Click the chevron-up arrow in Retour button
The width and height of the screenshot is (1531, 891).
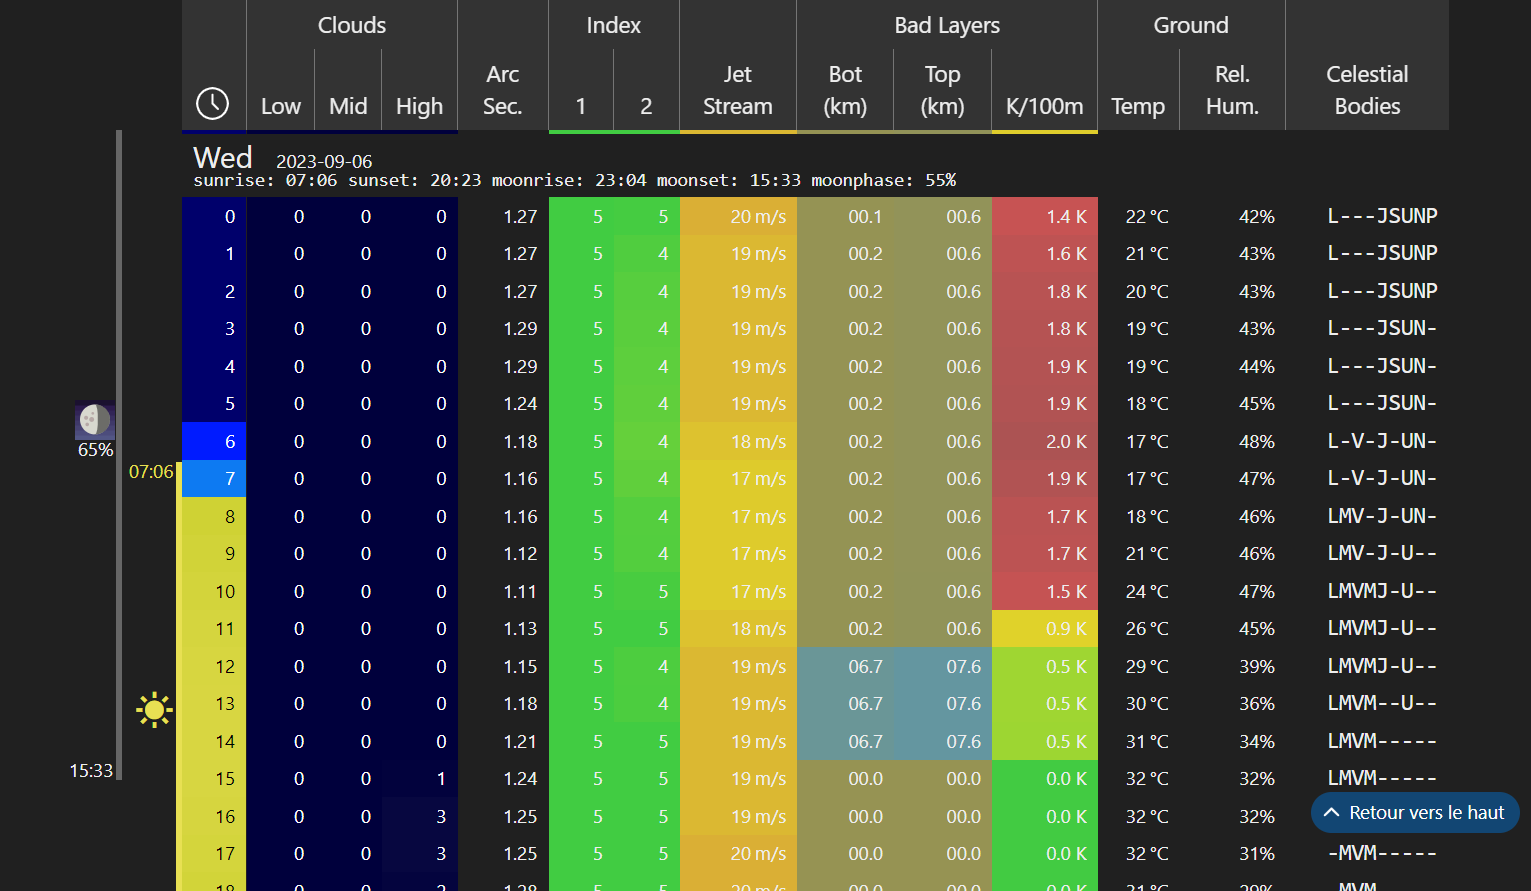[x=1332, y=813]
